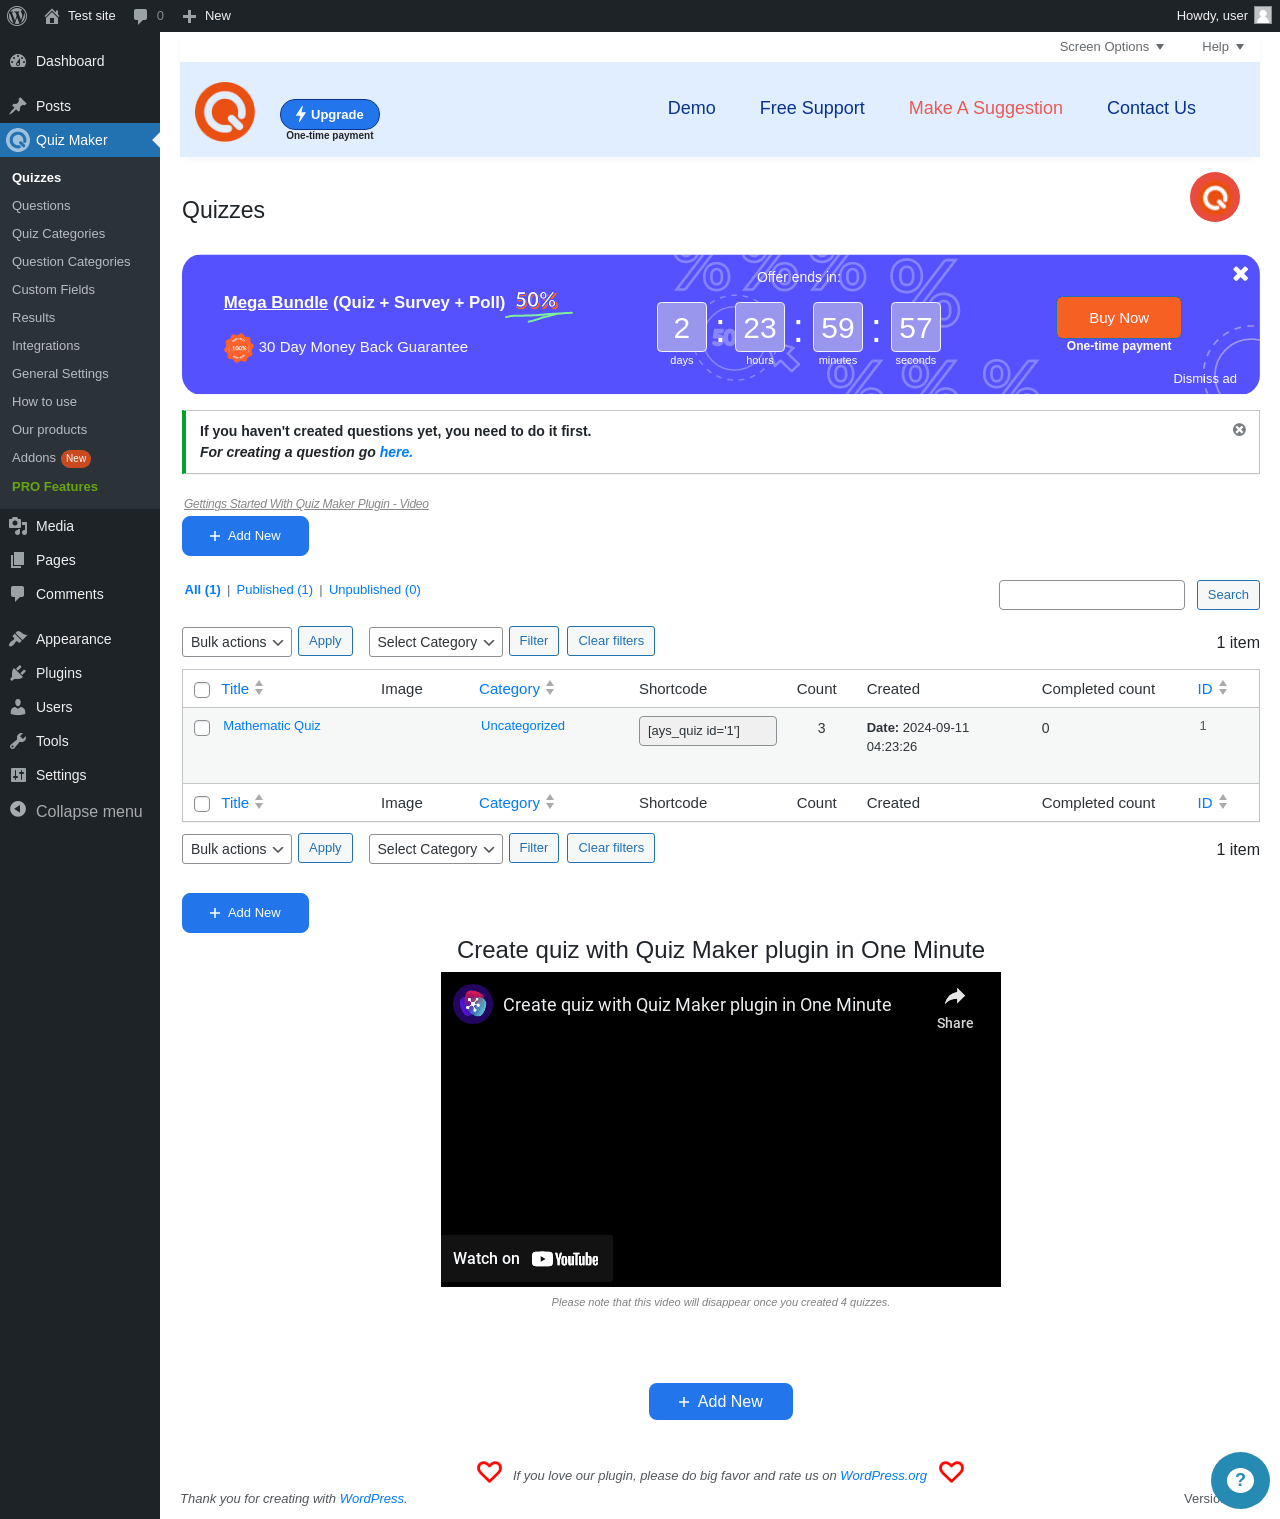Select the [ays_quiz id='1'] shortcode field
The width and height of the screenshot is (1280, 1519).
708,731
